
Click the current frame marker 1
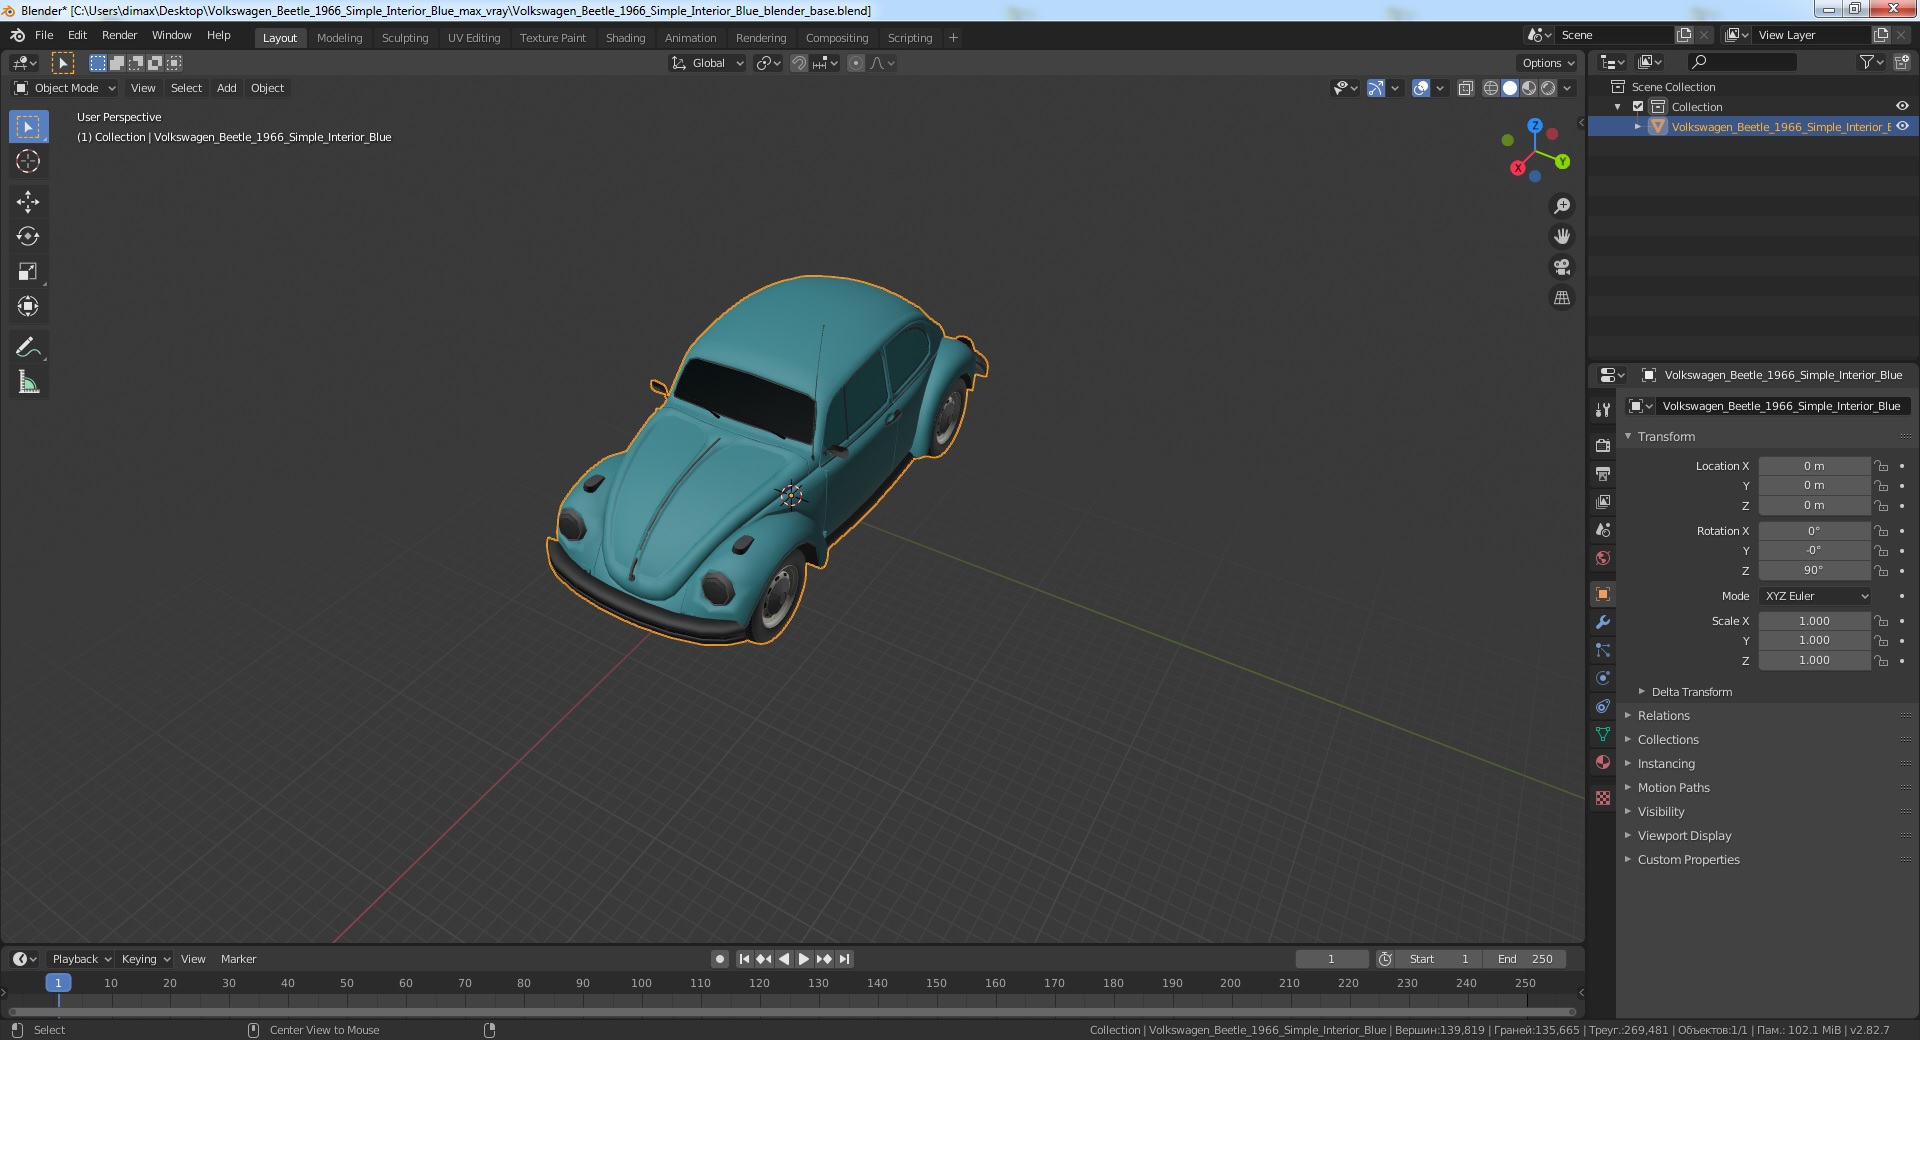tap(58, 983)
